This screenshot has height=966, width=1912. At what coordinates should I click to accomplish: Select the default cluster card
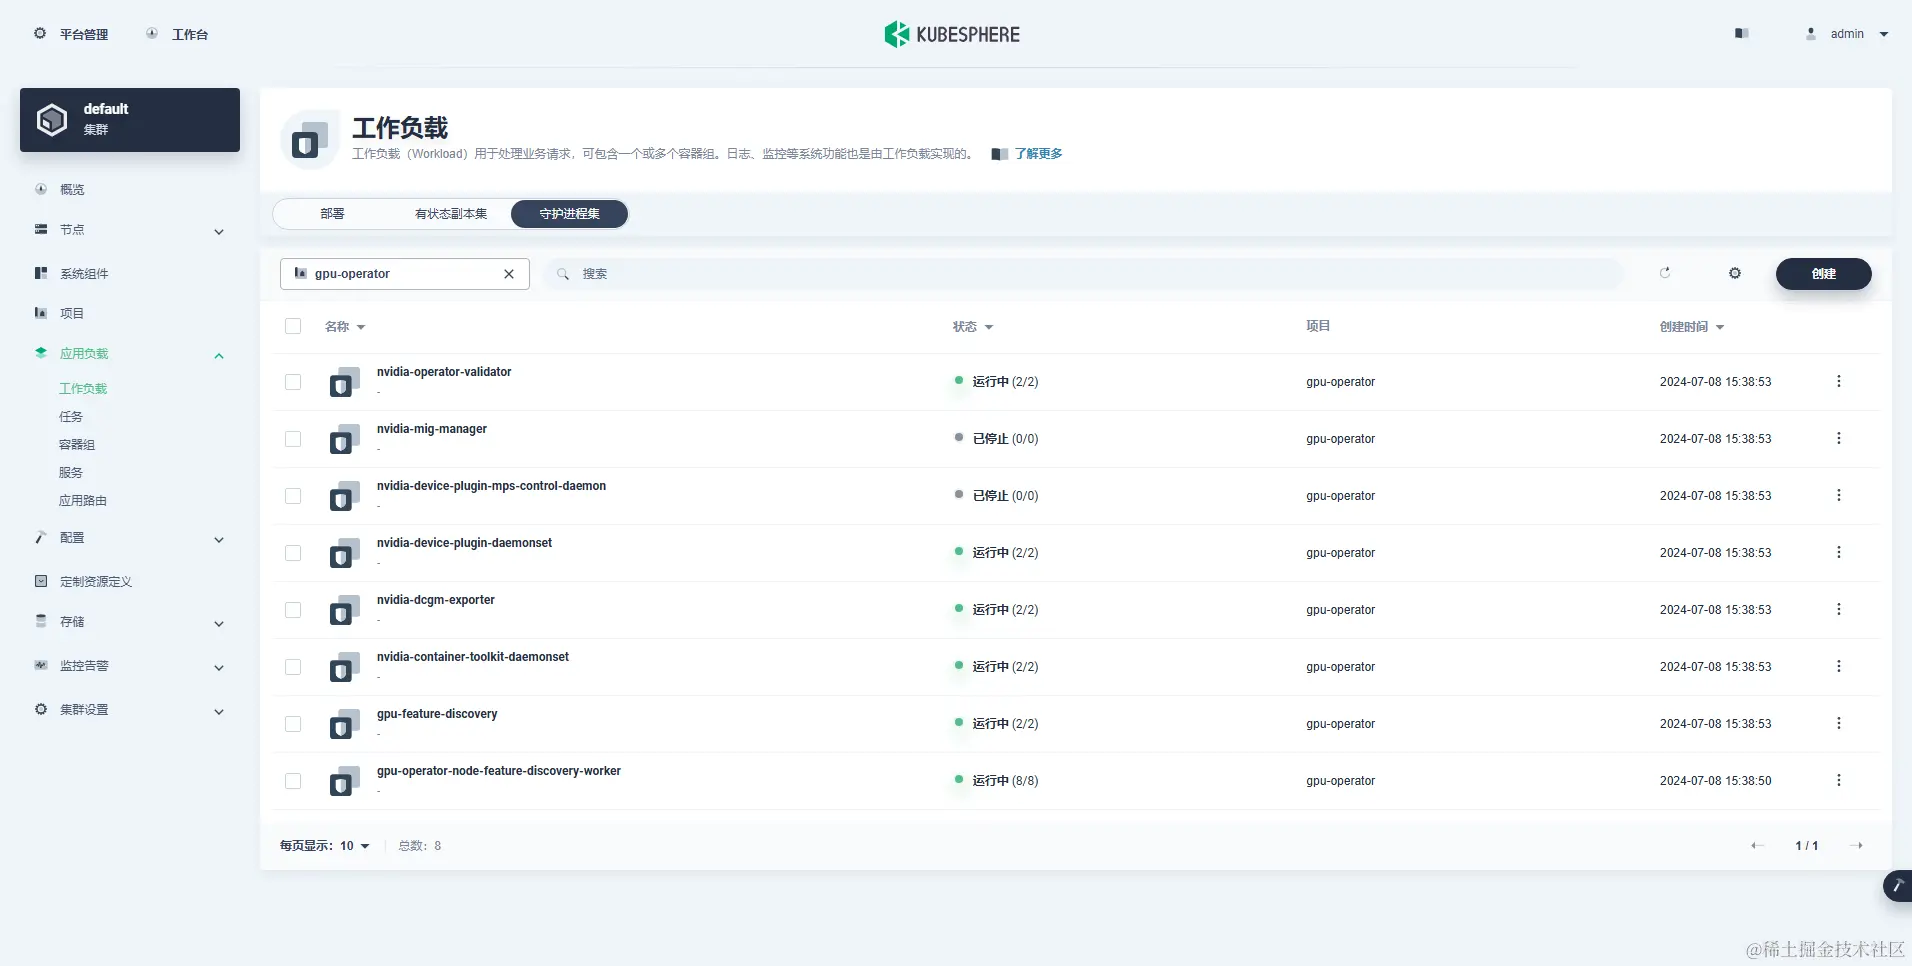130,120
